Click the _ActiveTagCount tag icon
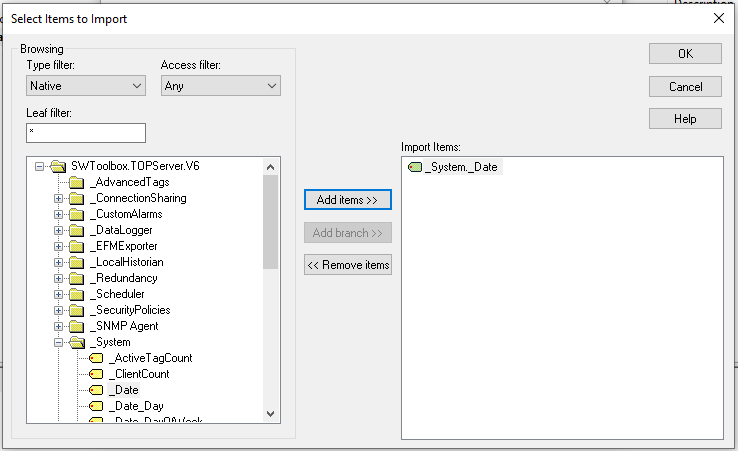Image resolution: width=738 pixels, height=451 pixels. pyautogui.click(x=96, y=358)
